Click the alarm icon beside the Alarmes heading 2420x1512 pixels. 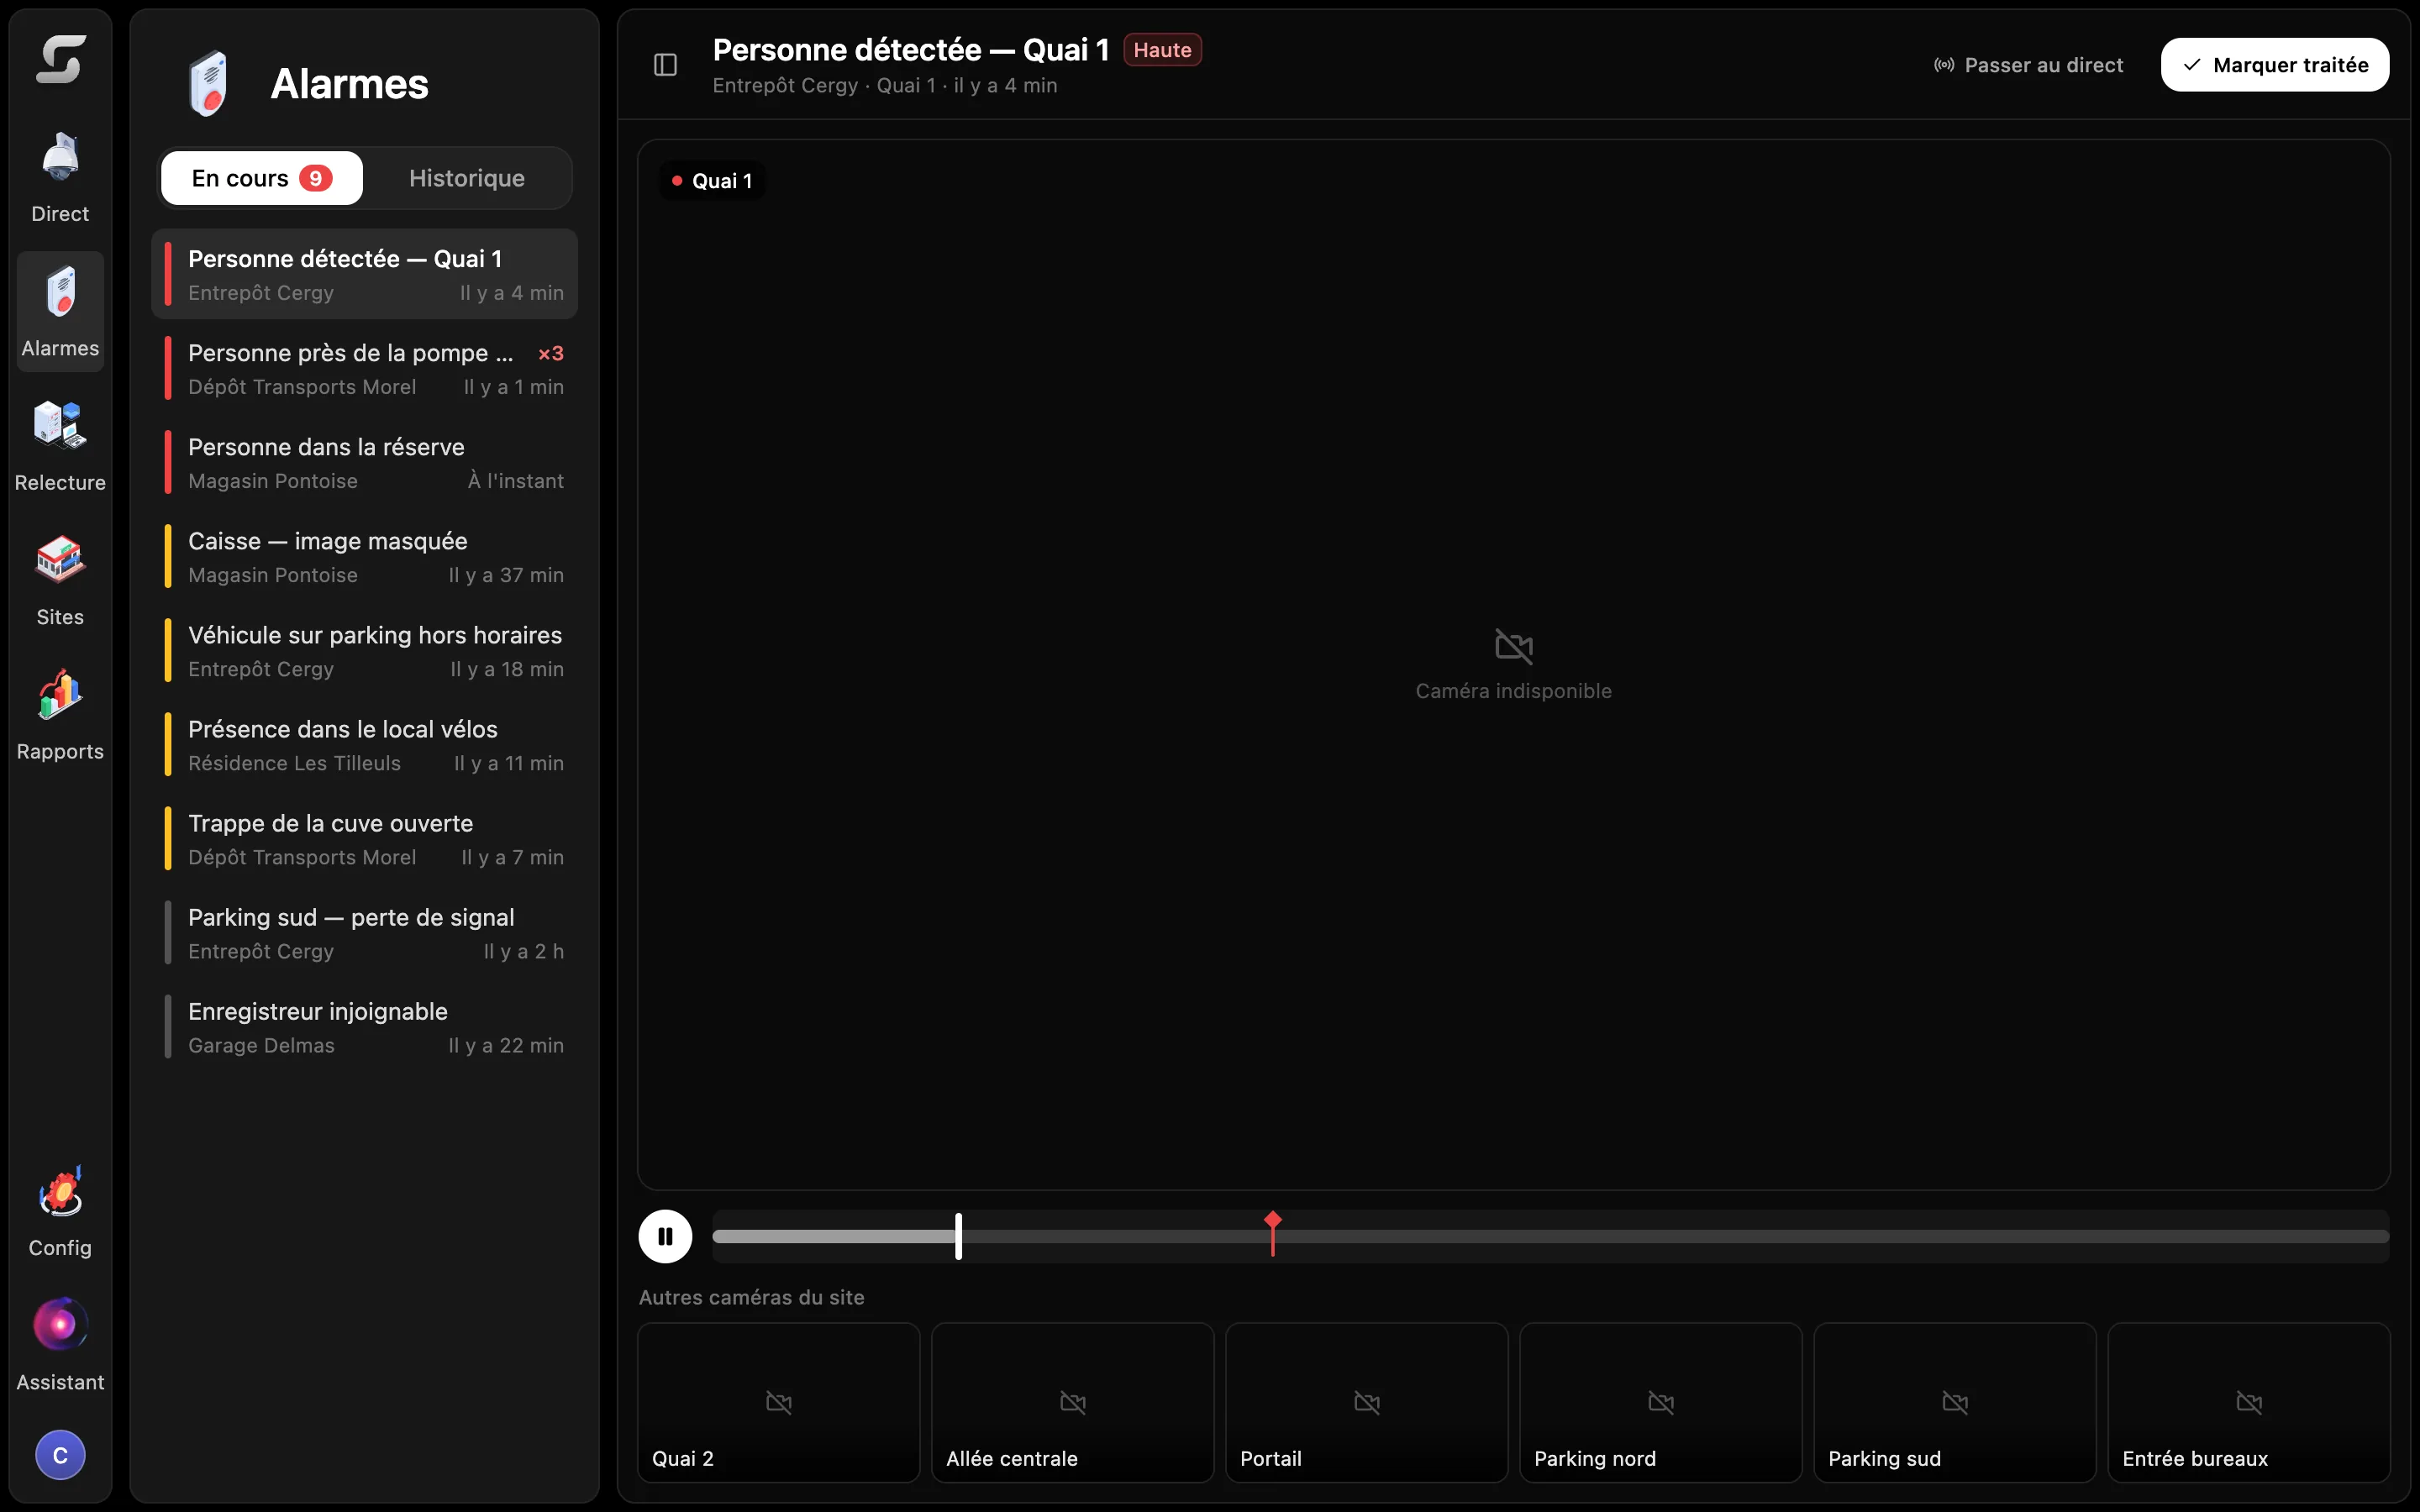[x=209, y=84]
